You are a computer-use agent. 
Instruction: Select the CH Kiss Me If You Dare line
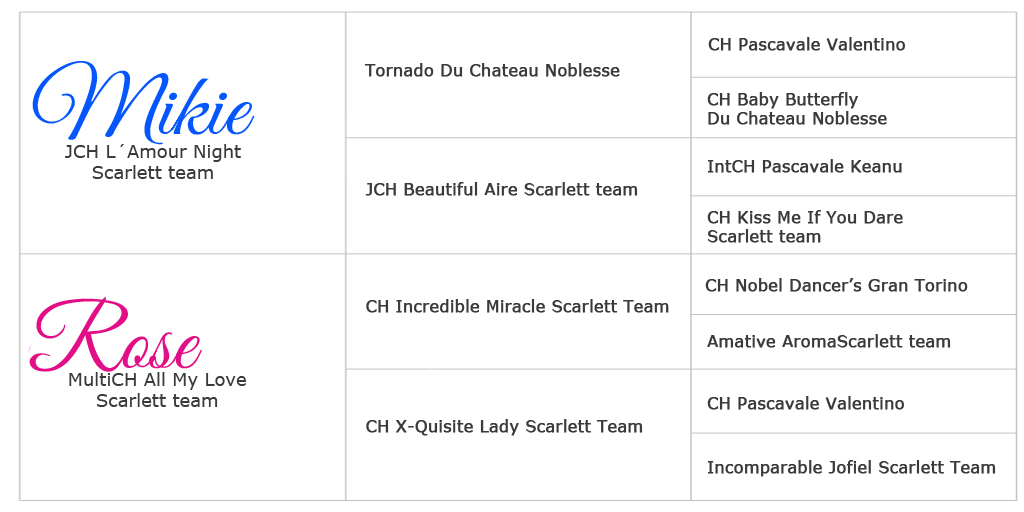click(x=804, y=218)
